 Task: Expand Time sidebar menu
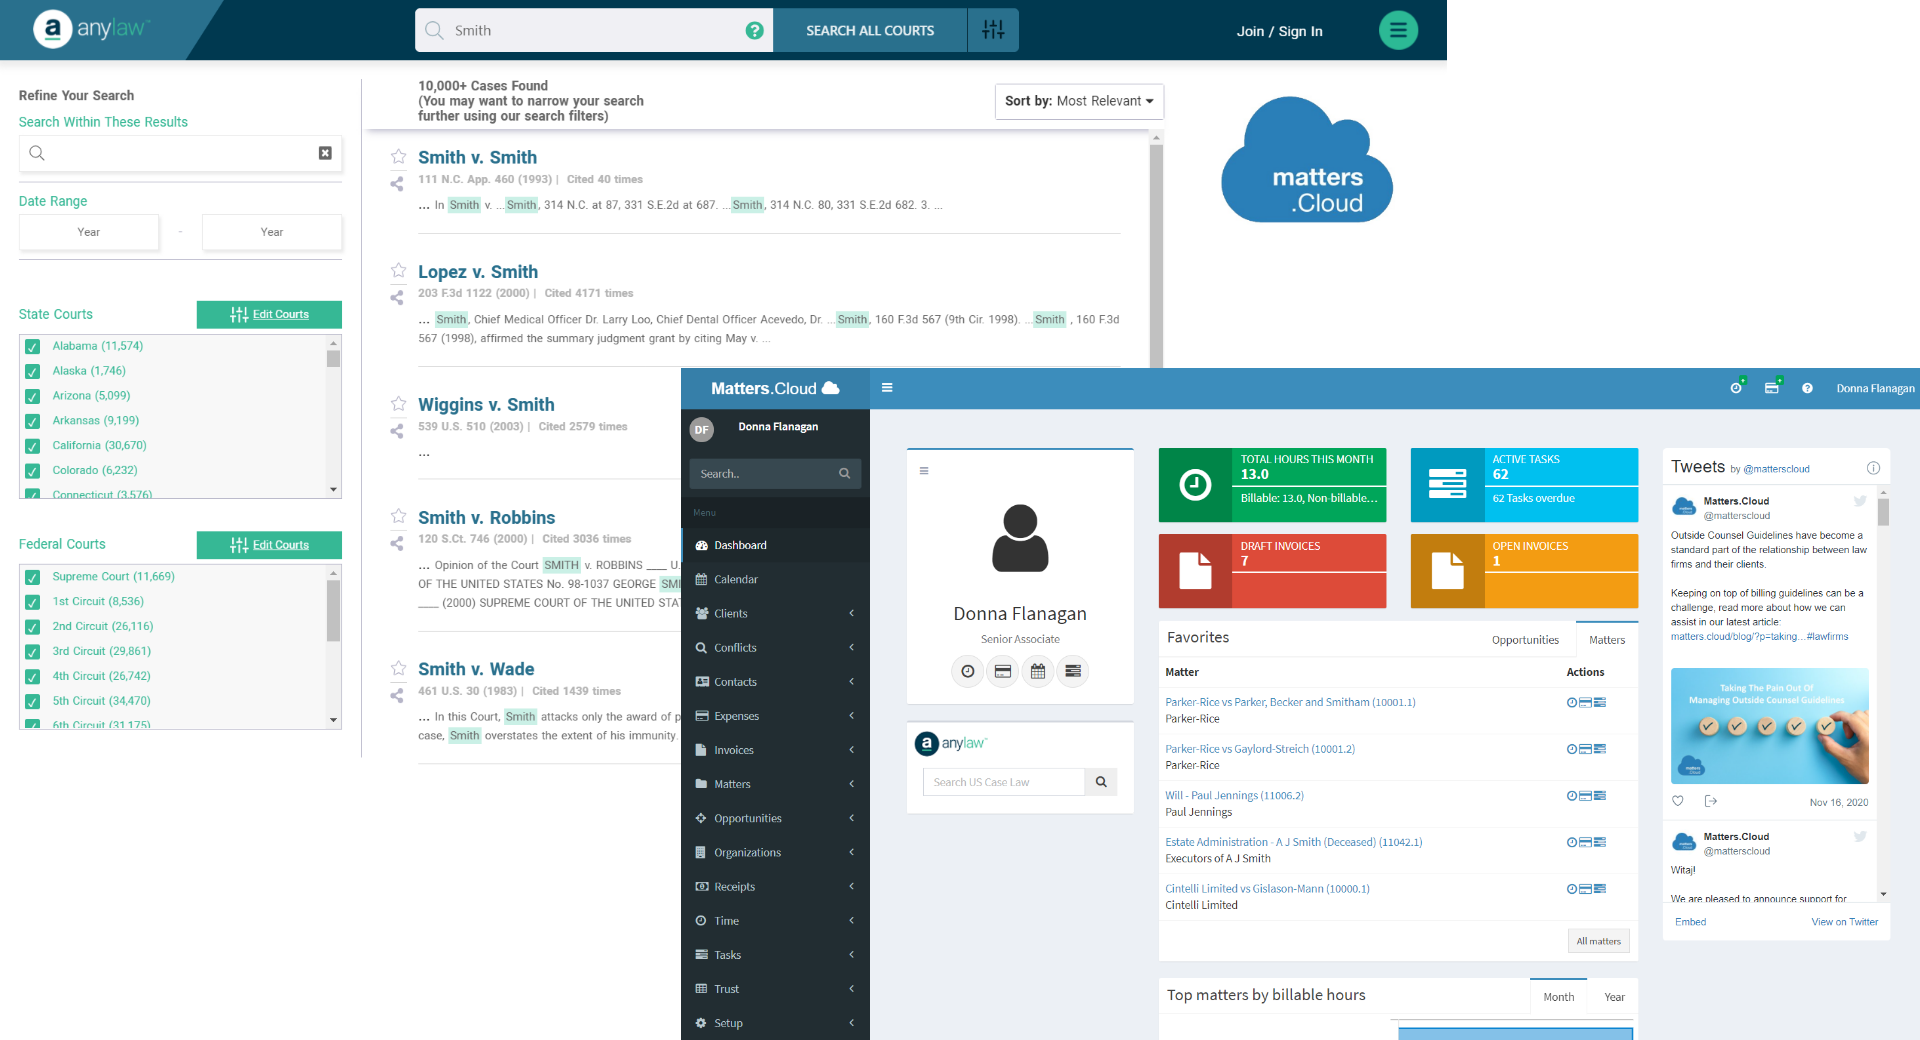tap(775, 920)
